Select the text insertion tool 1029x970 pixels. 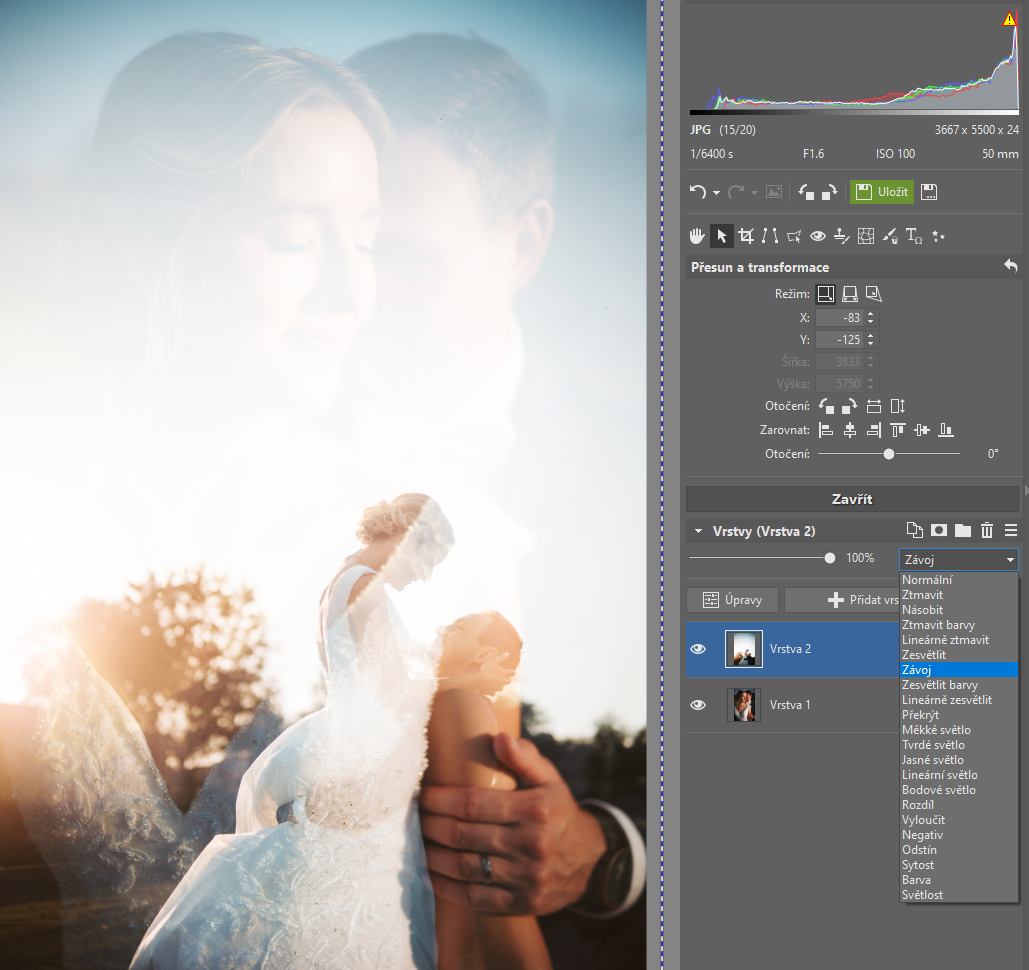tap(913, 236)
